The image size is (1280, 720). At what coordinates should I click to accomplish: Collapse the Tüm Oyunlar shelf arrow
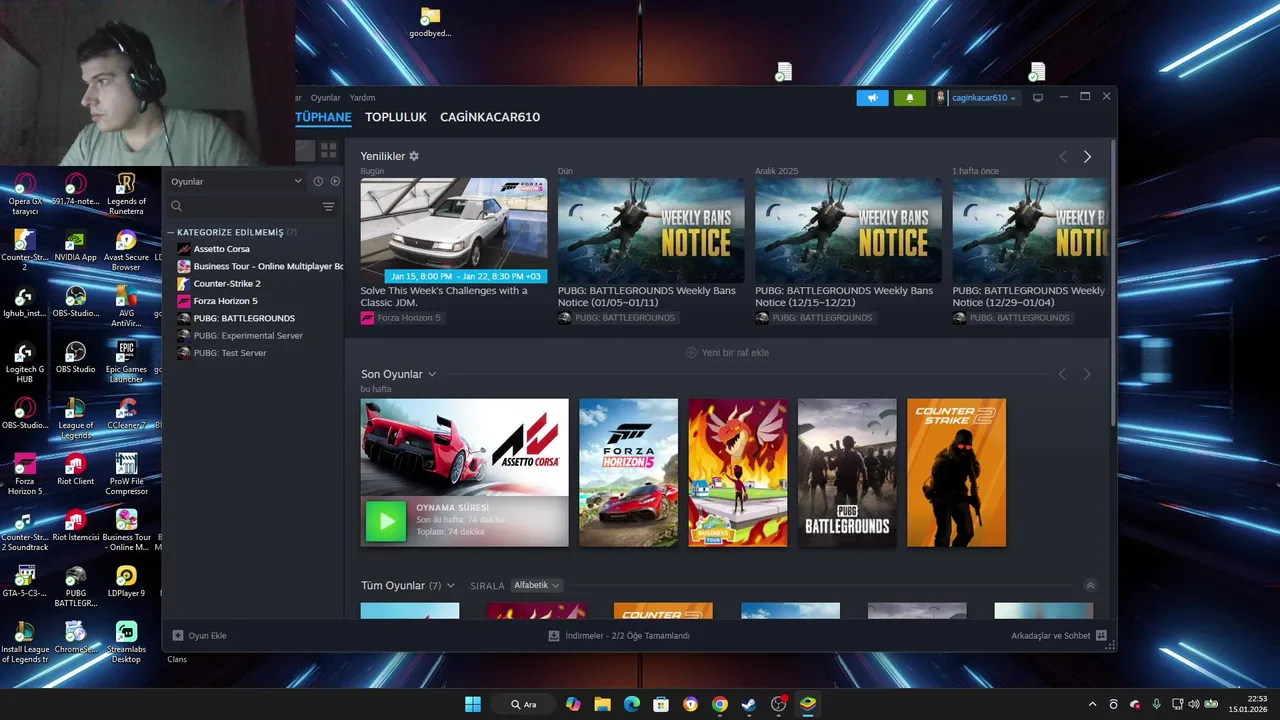[x=1090, y=585]
